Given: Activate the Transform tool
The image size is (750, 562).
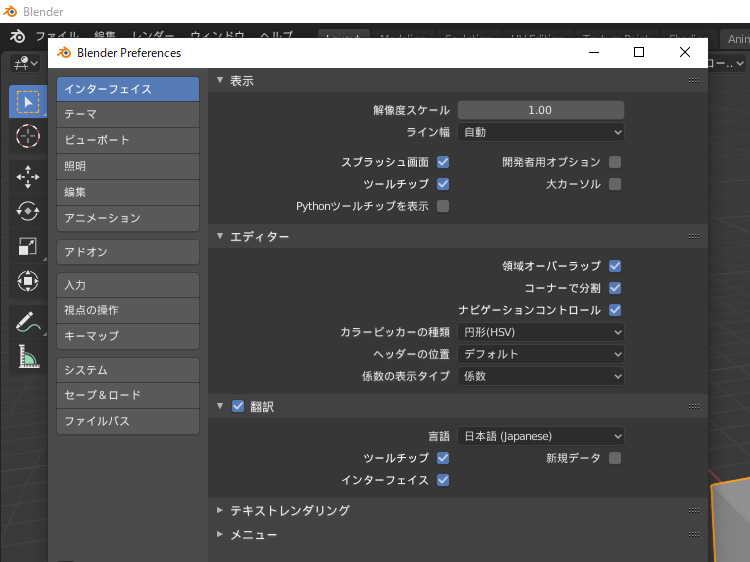Looking at the screenshot, I should [28, 281].
